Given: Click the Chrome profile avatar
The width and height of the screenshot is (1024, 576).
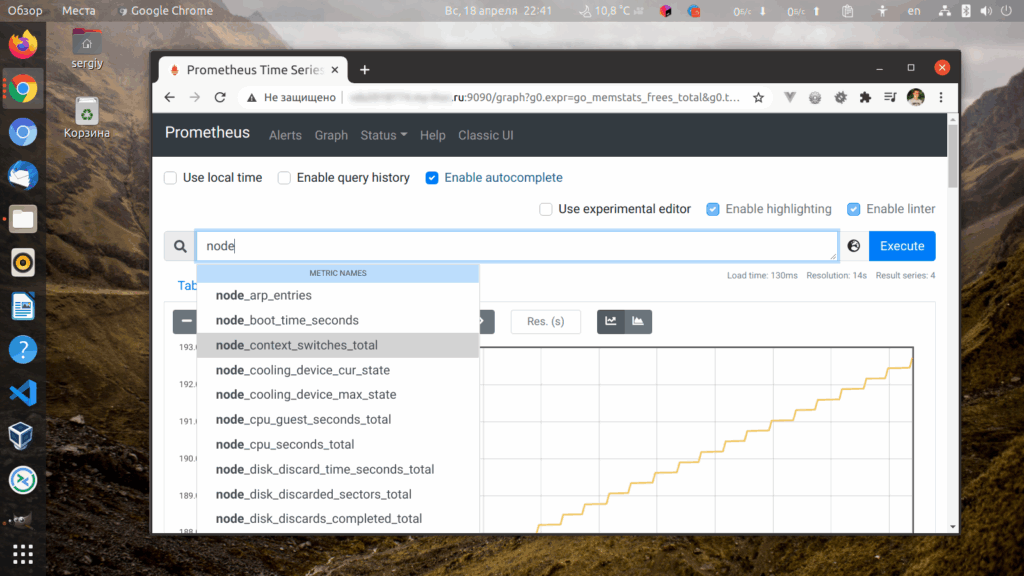Looking at the screenshot, I should click(916, 97).
